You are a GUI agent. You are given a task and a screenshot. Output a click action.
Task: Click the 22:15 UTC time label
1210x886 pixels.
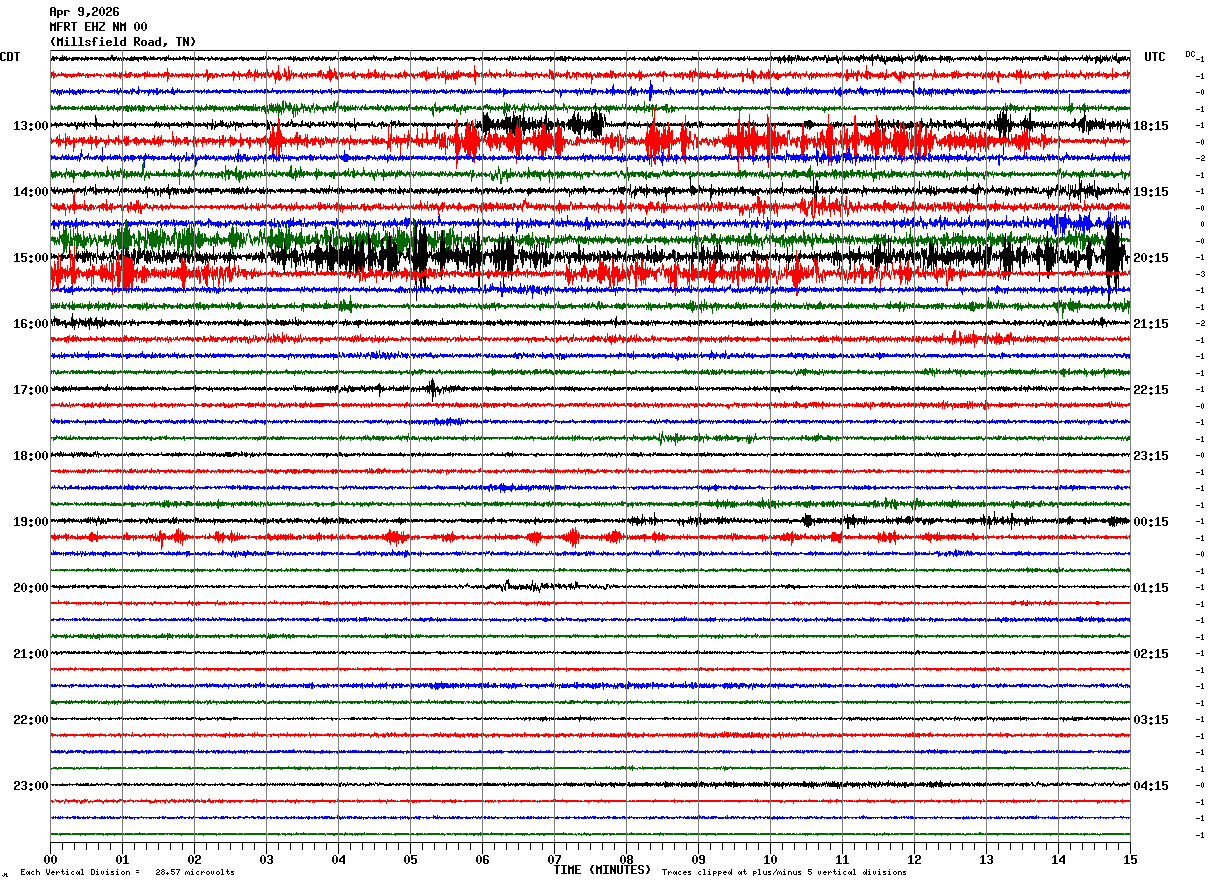1151,390
